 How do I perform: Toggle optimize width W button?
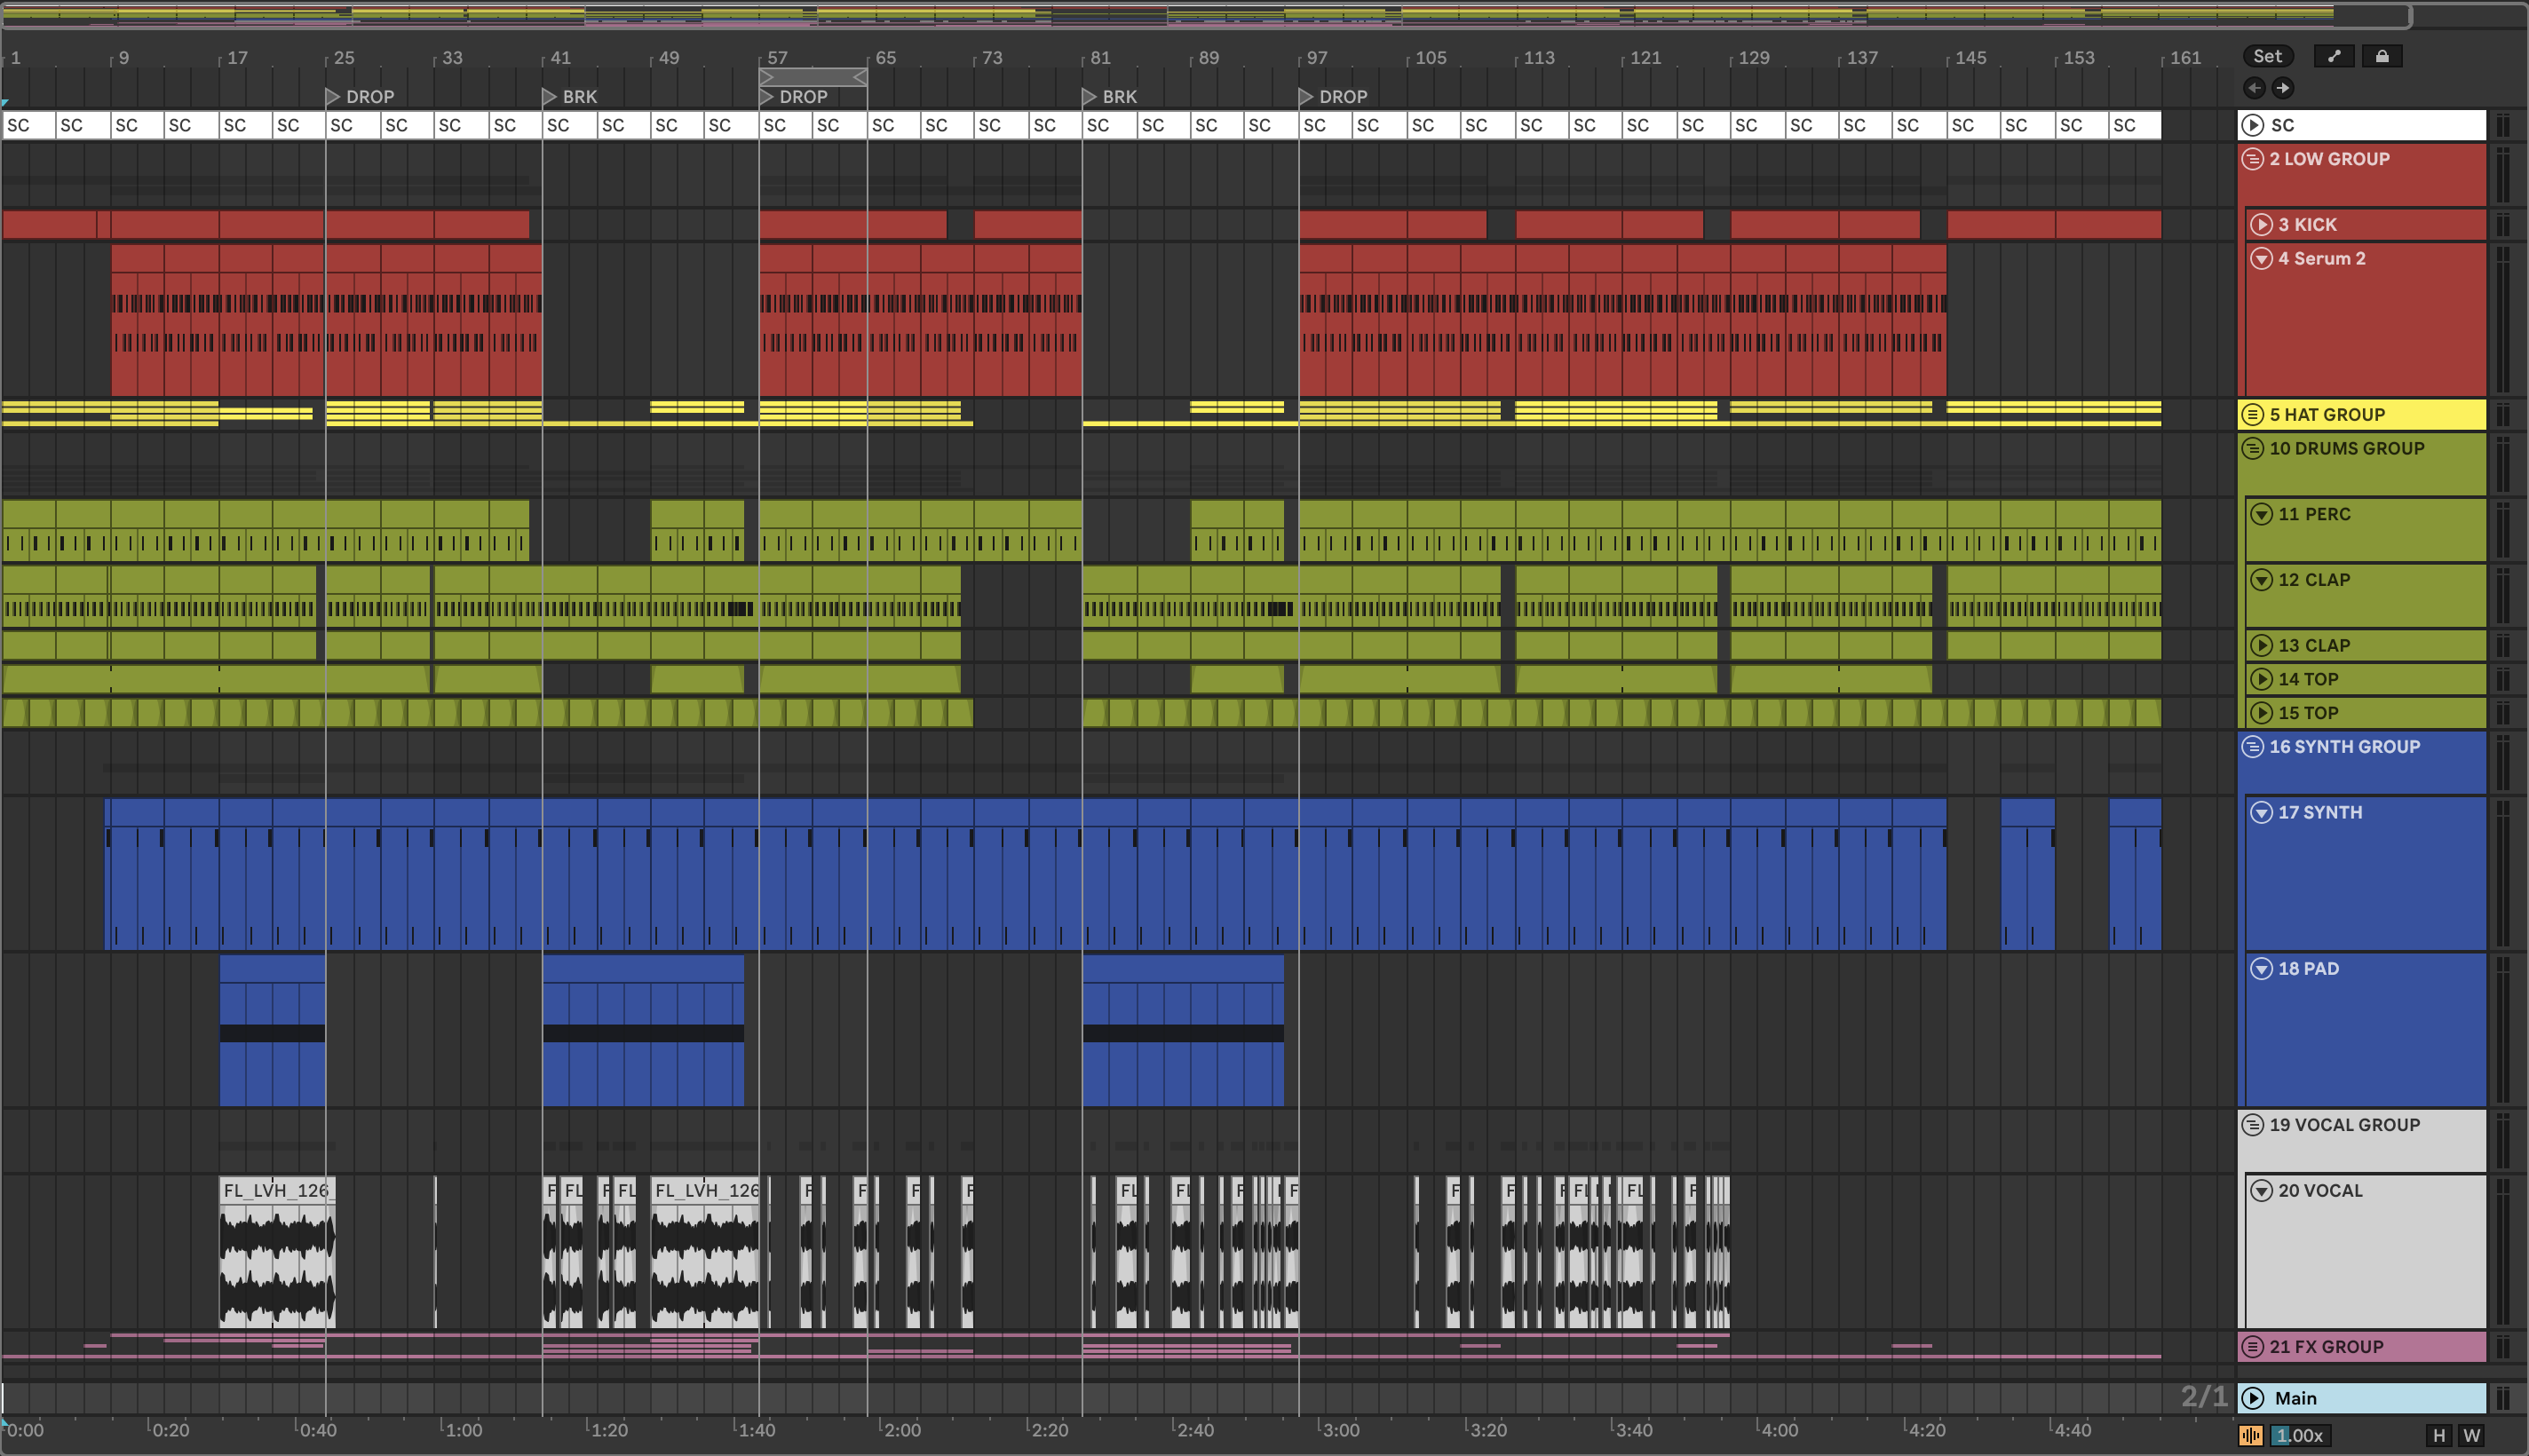pyautogui.click(x=2471, y=1435)
